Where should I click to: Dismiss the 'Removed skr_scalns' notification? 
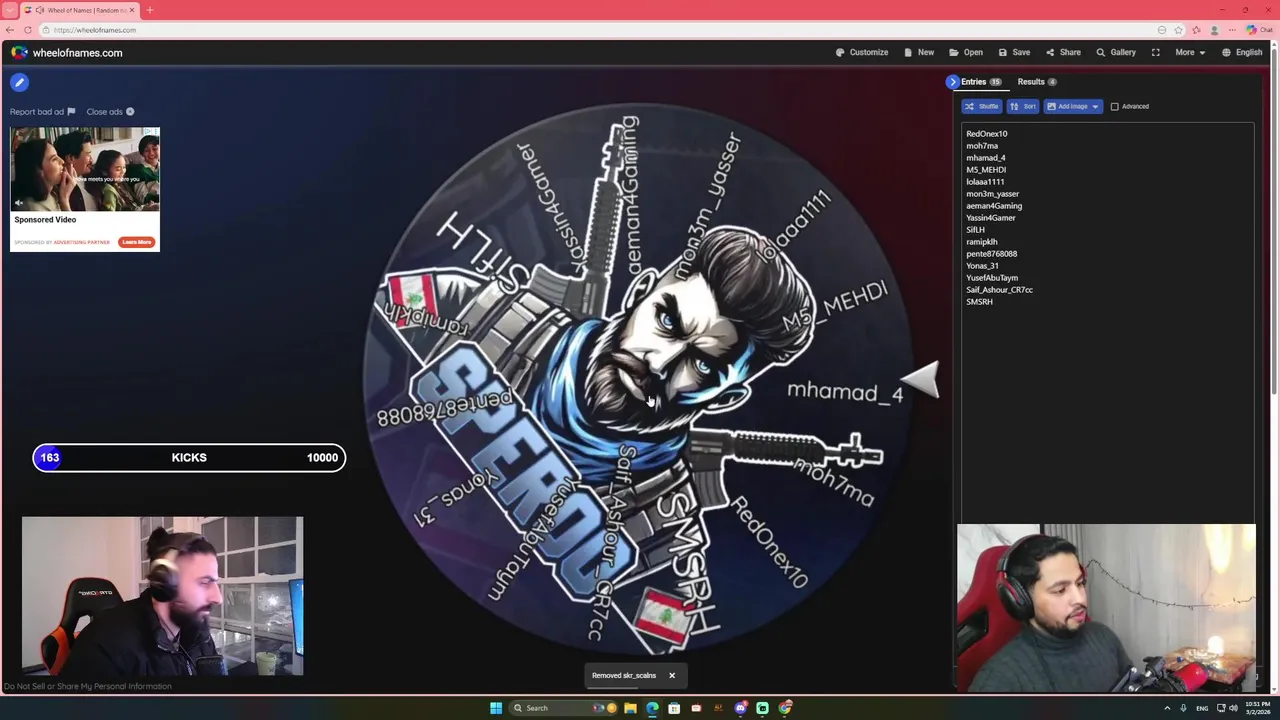tap(672, 675)
